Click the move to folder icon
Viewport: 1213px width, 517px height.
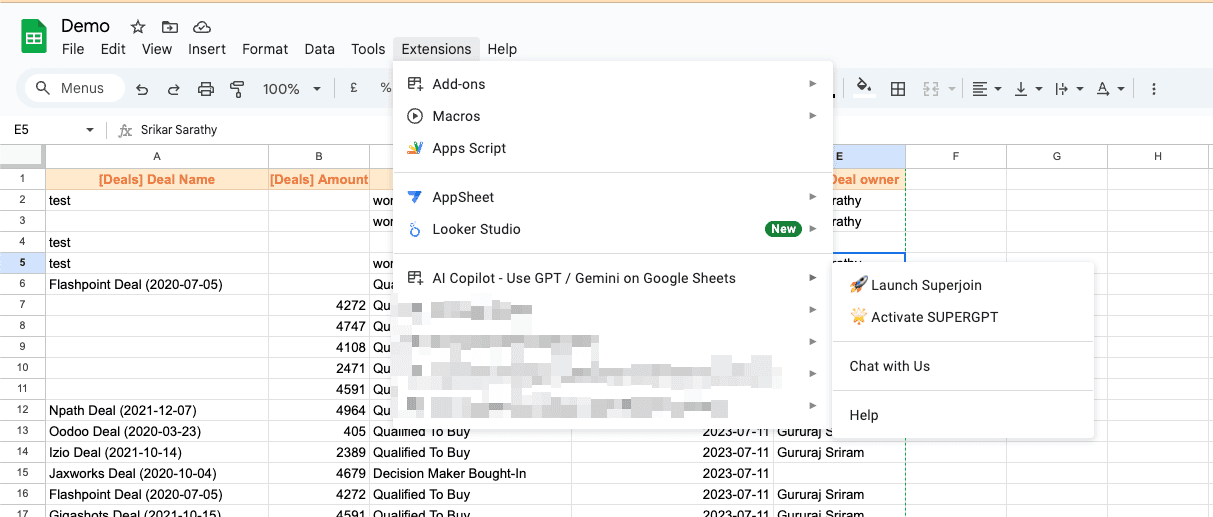pos(170,27)
